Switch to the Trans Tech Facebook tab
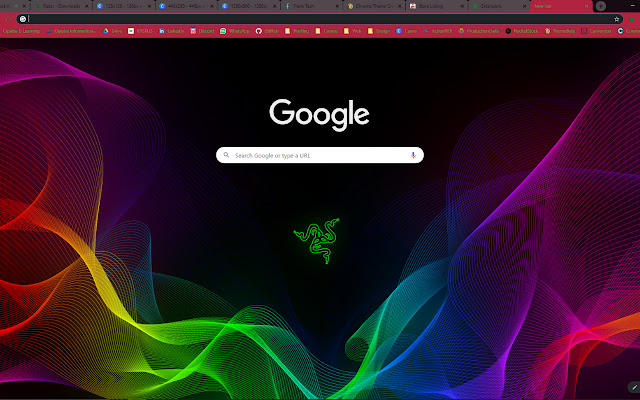640x400 pixels. click(311, 6)
